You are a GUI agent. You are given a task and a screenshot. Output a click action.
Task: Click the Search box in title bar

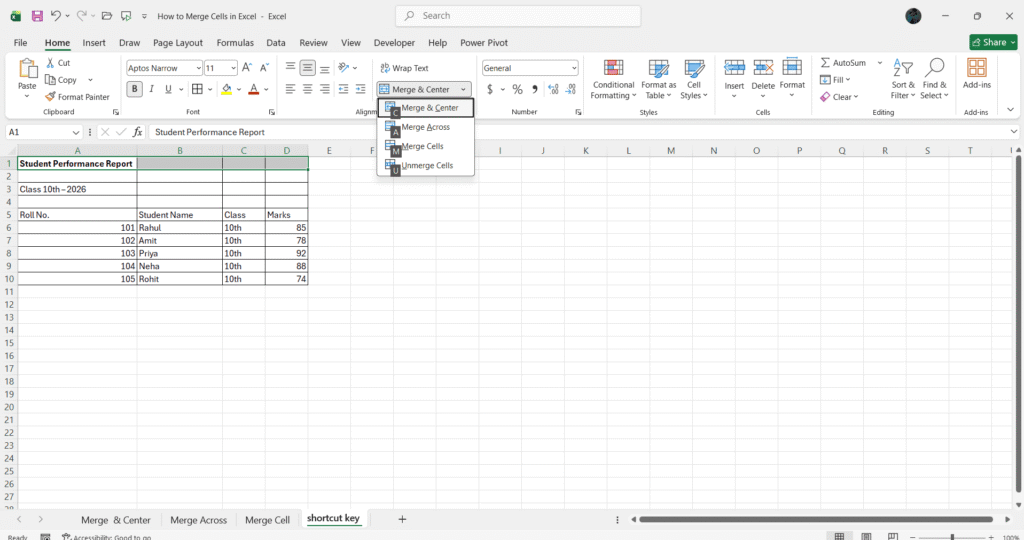click(x=518, y=16)
